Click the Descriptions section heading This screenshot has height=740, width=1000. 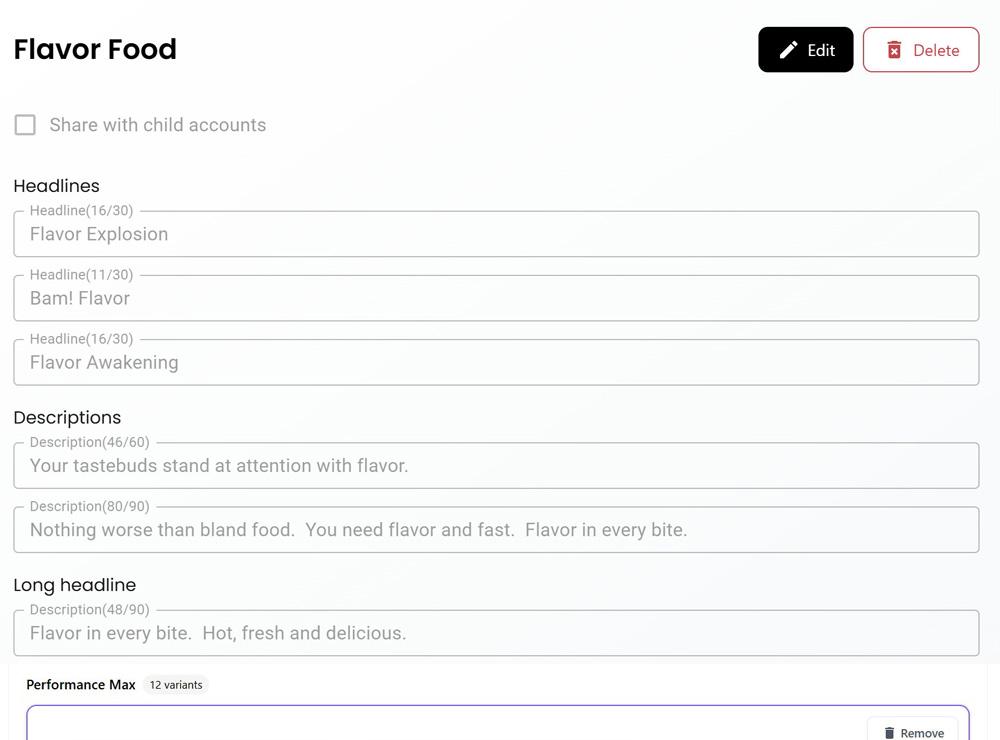click(x=67, y=418)
